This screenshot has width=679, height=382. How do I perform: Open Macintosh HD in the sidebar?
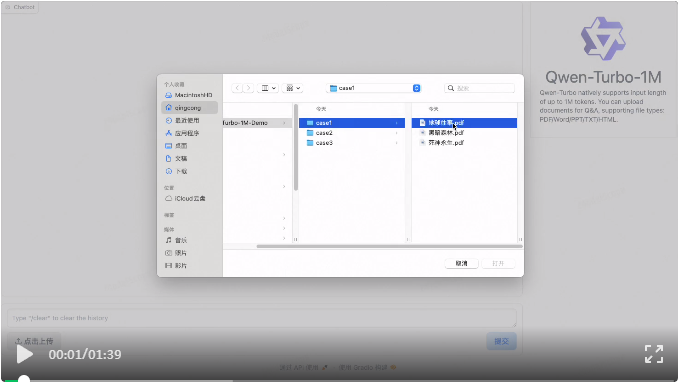click(189, 95)
